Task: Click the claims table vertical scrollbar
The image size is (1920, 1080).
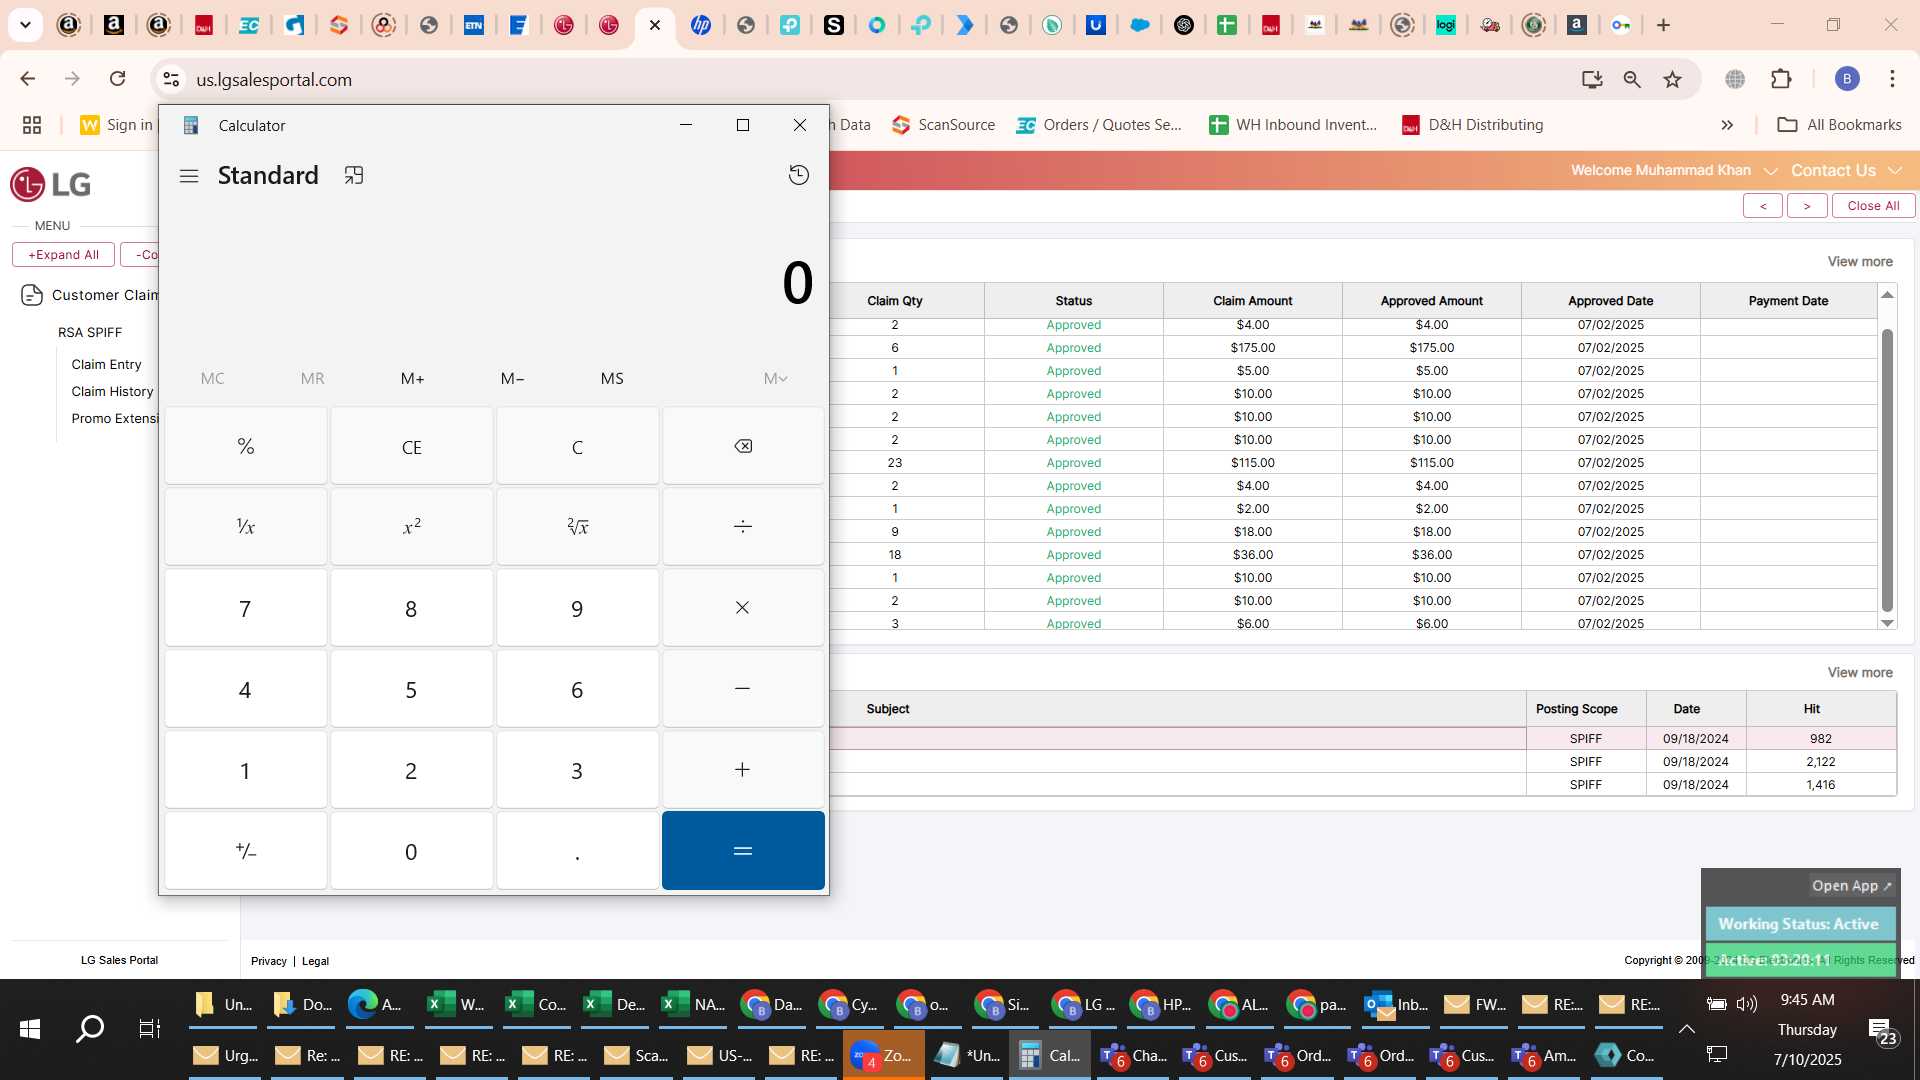Action: [1887, 470]
